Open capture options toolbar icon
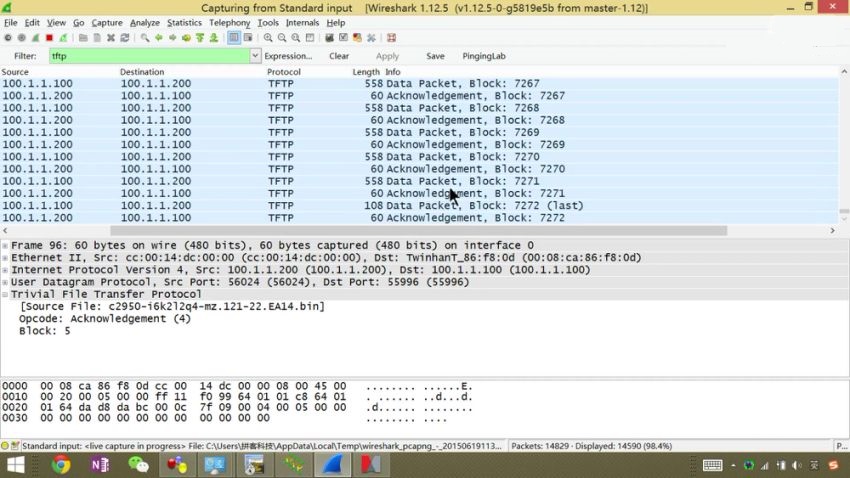The width and height of the screenshot is (850, 478). pos(22,38)
